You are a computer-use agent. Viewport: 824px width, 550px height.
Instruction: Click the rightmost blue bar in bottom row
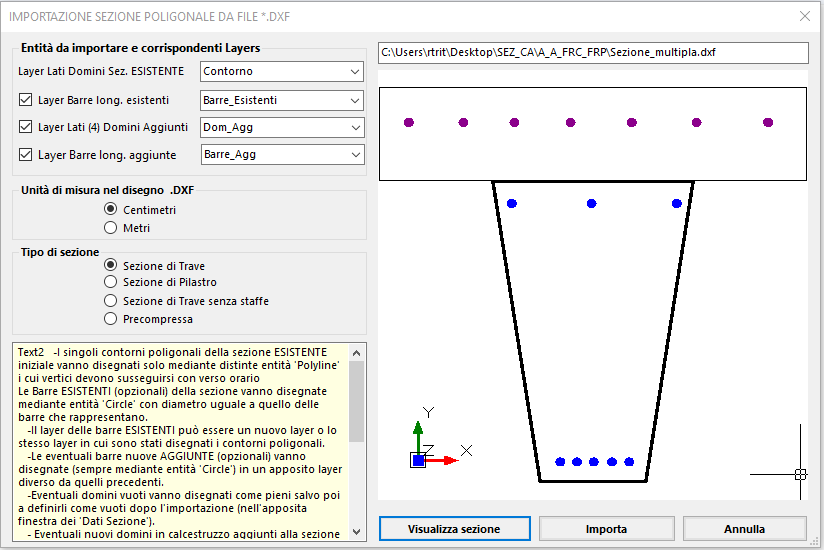point(629,462)
